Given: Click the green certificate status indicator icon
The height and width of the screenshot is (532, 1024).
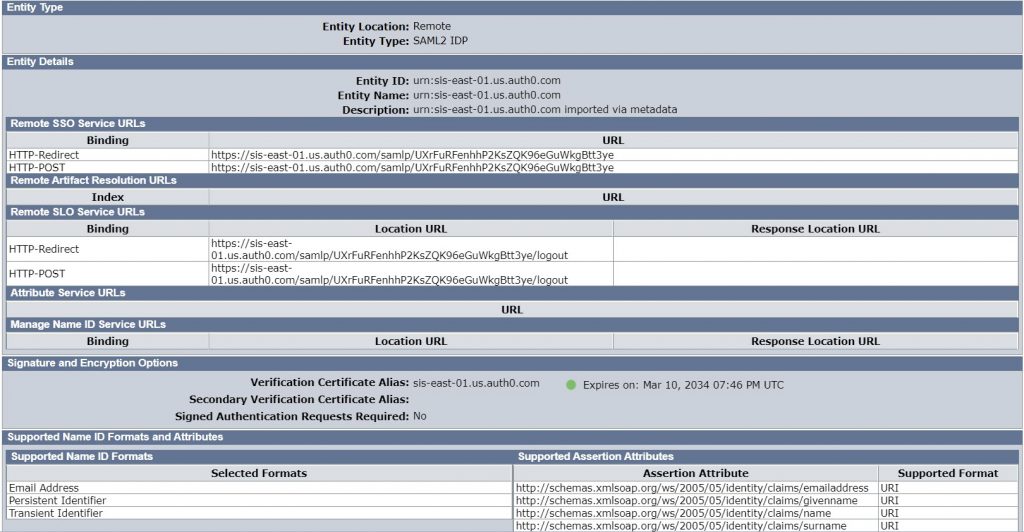Looking at the screenshot, I should coord(571,385).
